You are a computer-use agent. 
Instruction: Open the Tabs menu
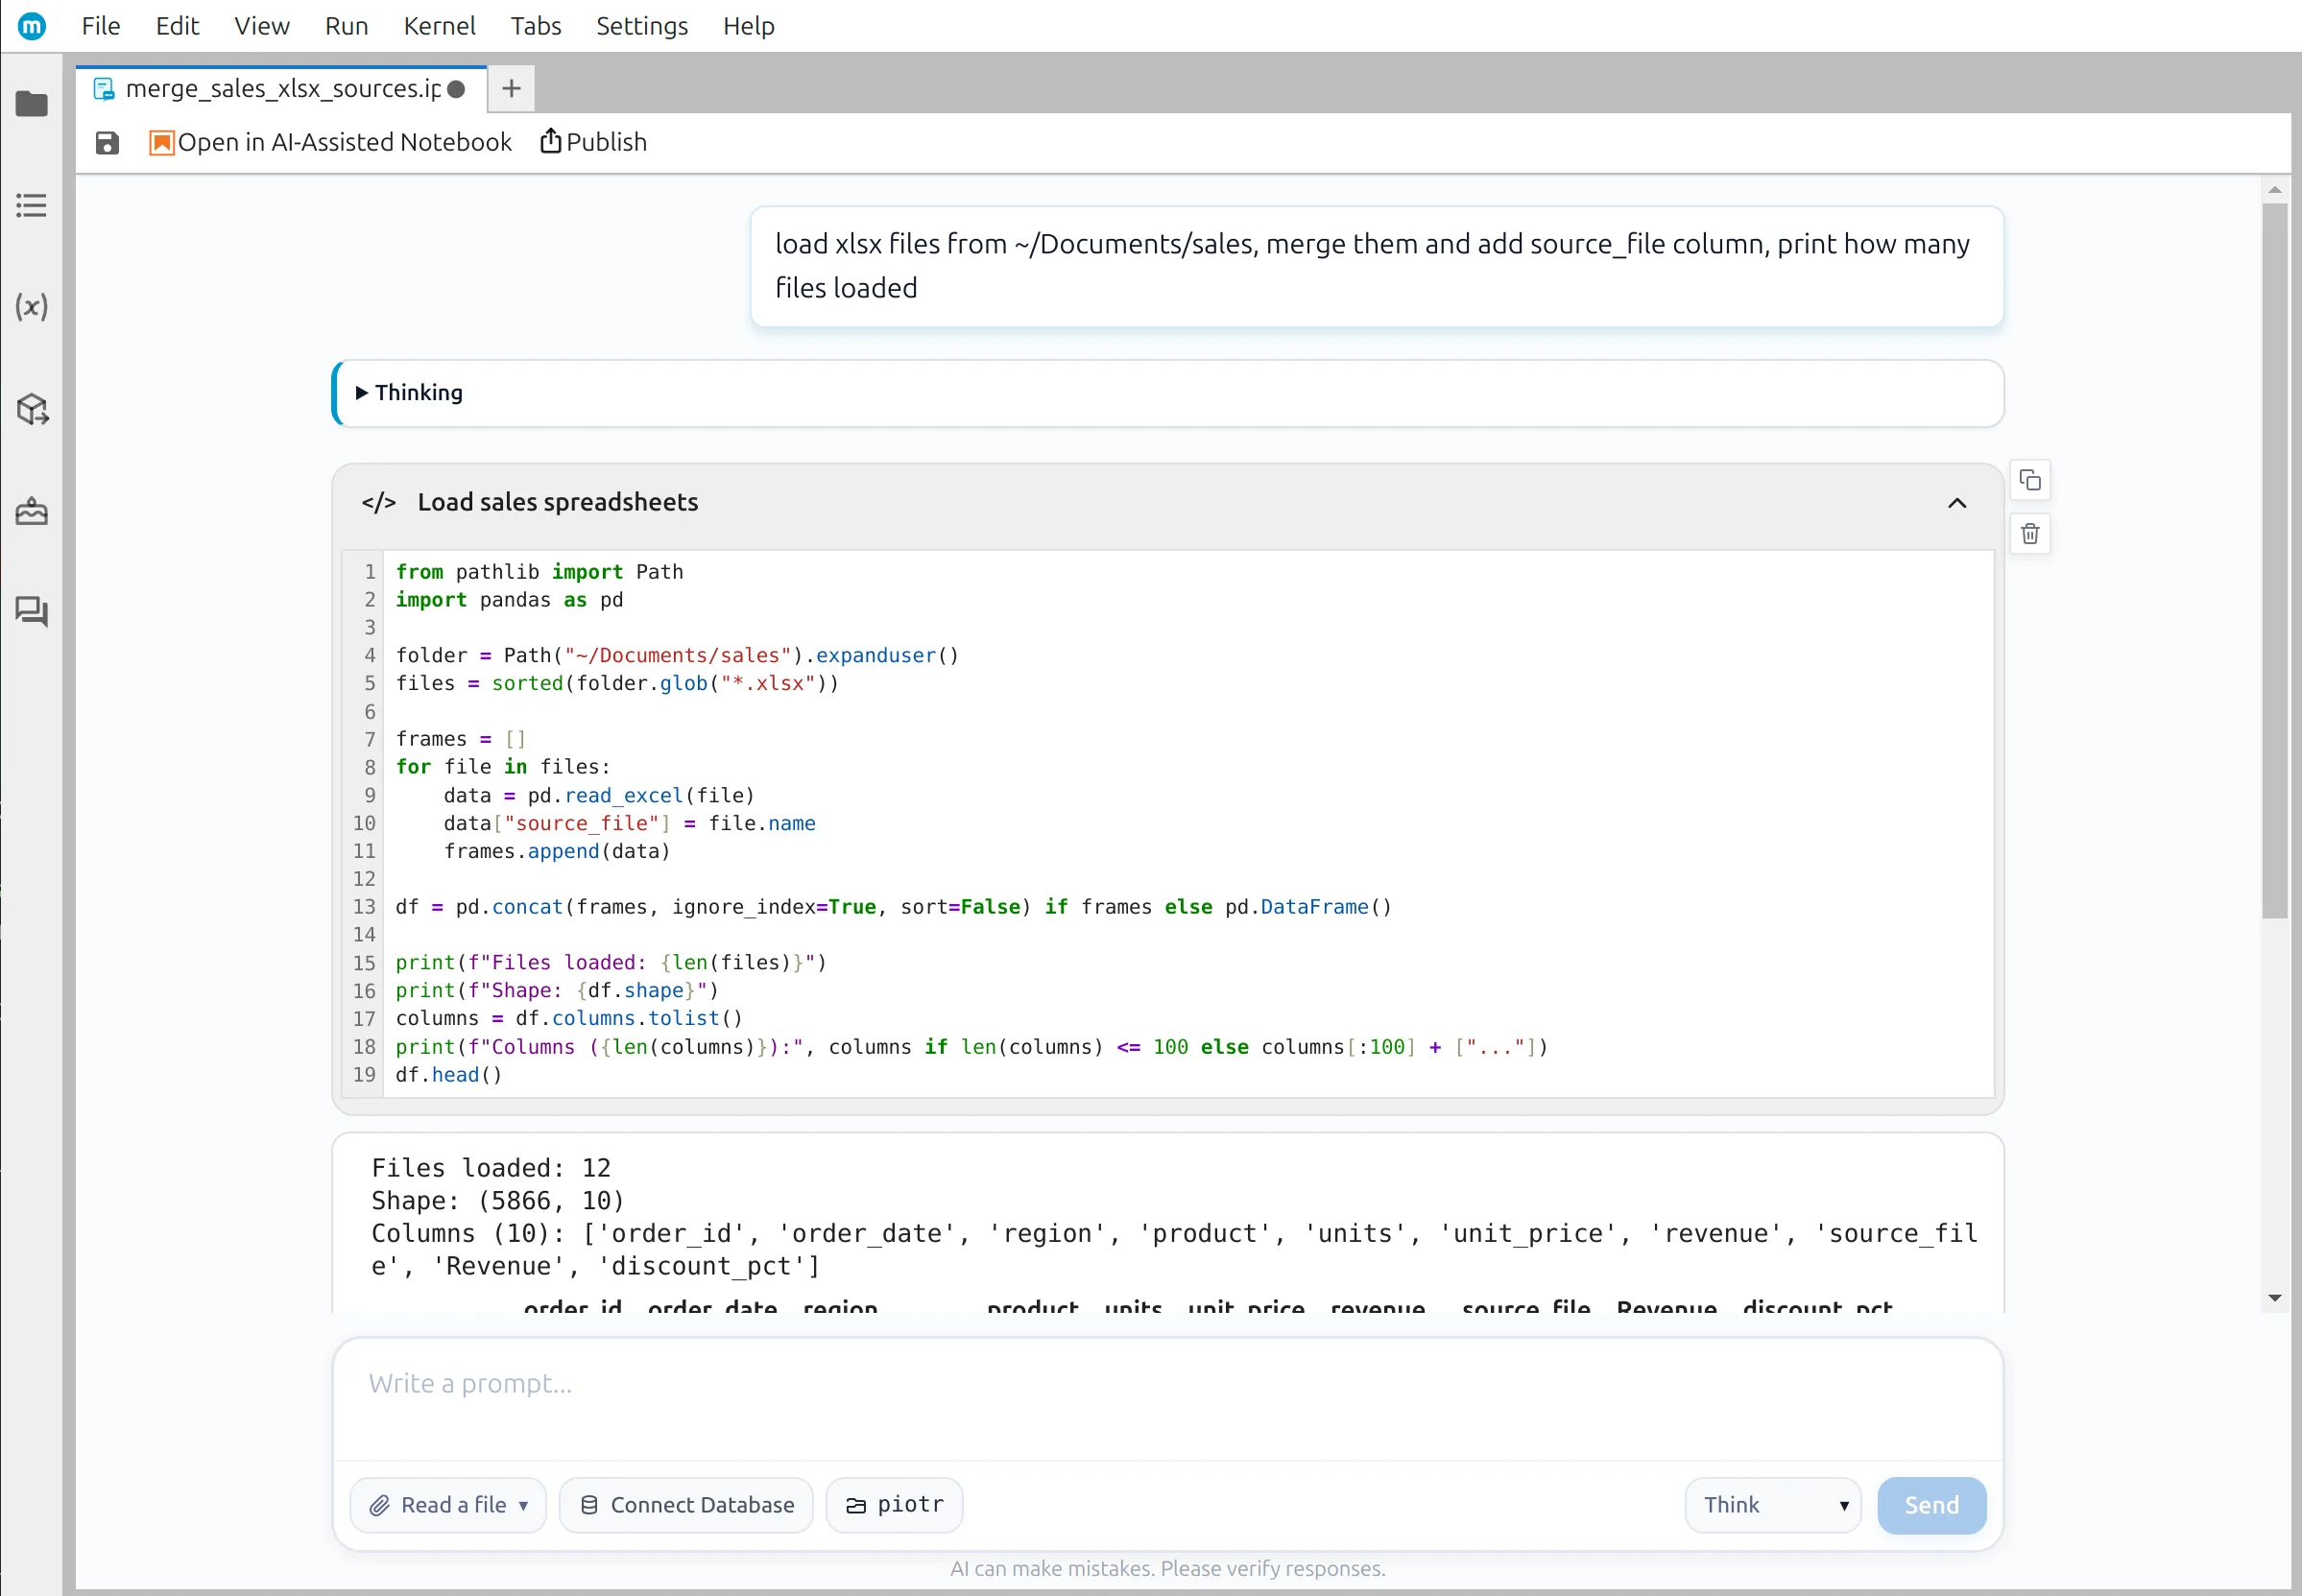pyautogui.click(x=536, y=26)
